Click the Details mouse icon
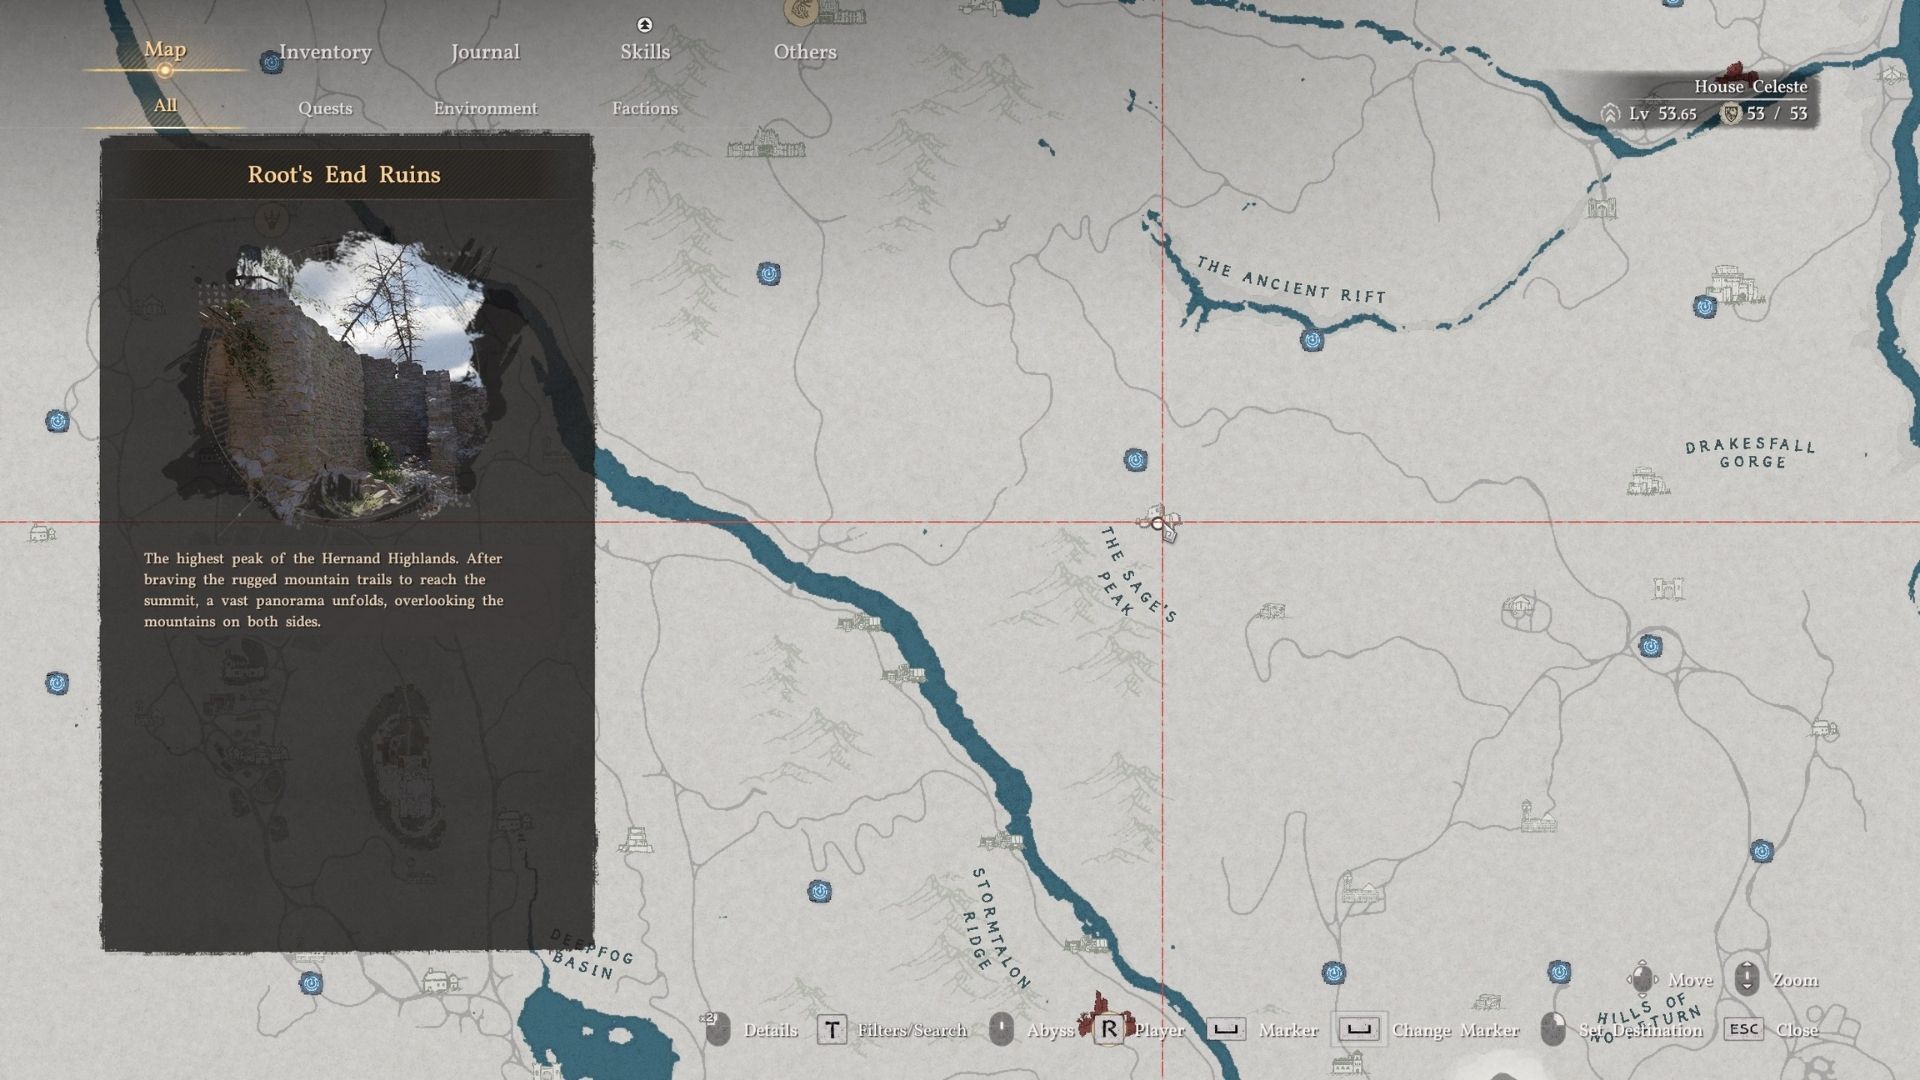Image resolution: width=1920 pixels, height=1080 pixels. [x=718, y=1029]
